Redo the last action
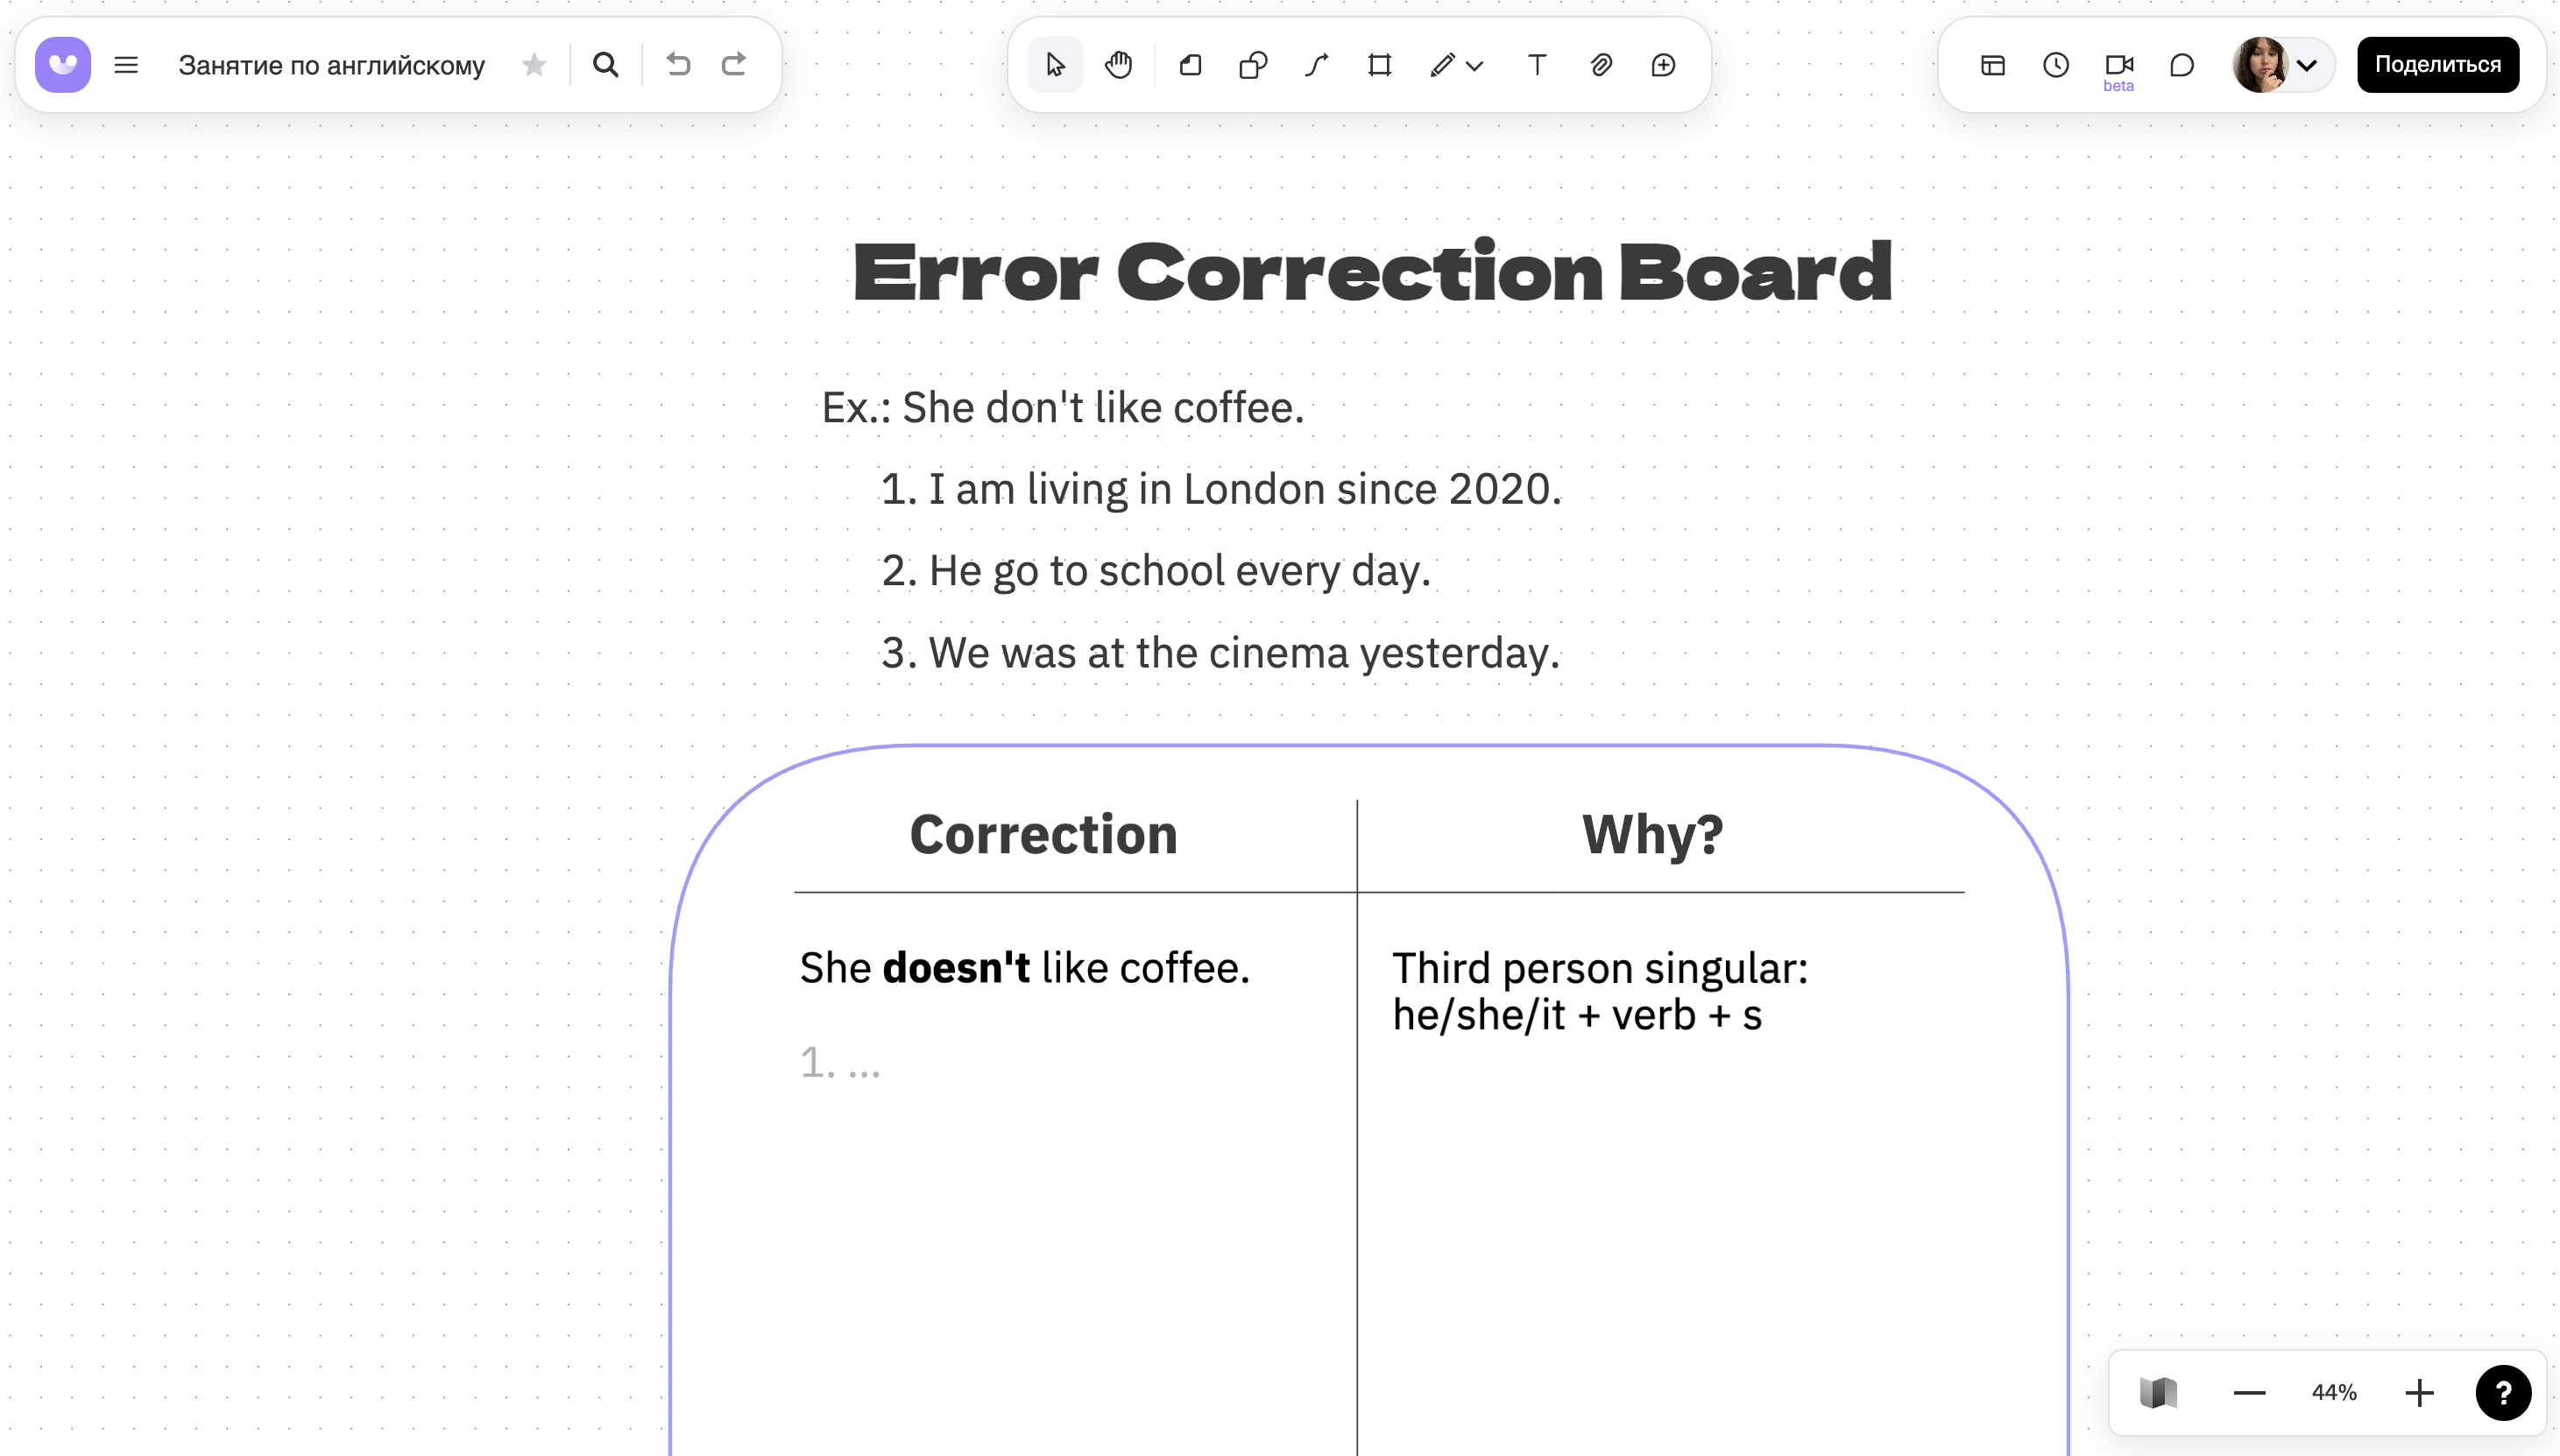The image size is (2560, 1456). (734, 65)
